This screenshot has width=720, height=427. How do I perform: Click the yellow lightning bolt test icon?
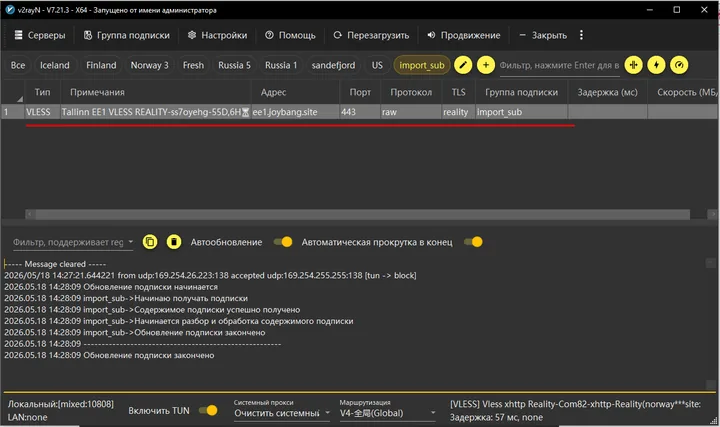click(x=656, y=65)
